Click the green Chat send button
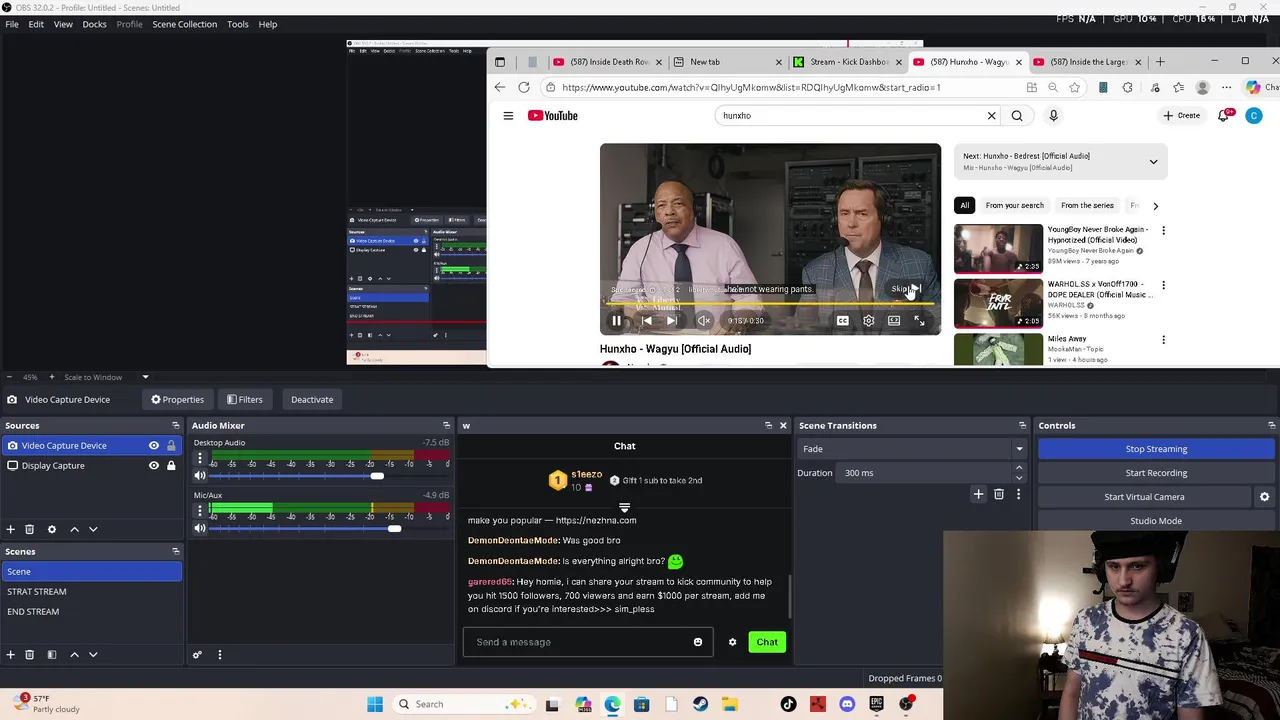This screenshot has width=1280, height=720. pos(767,642)
